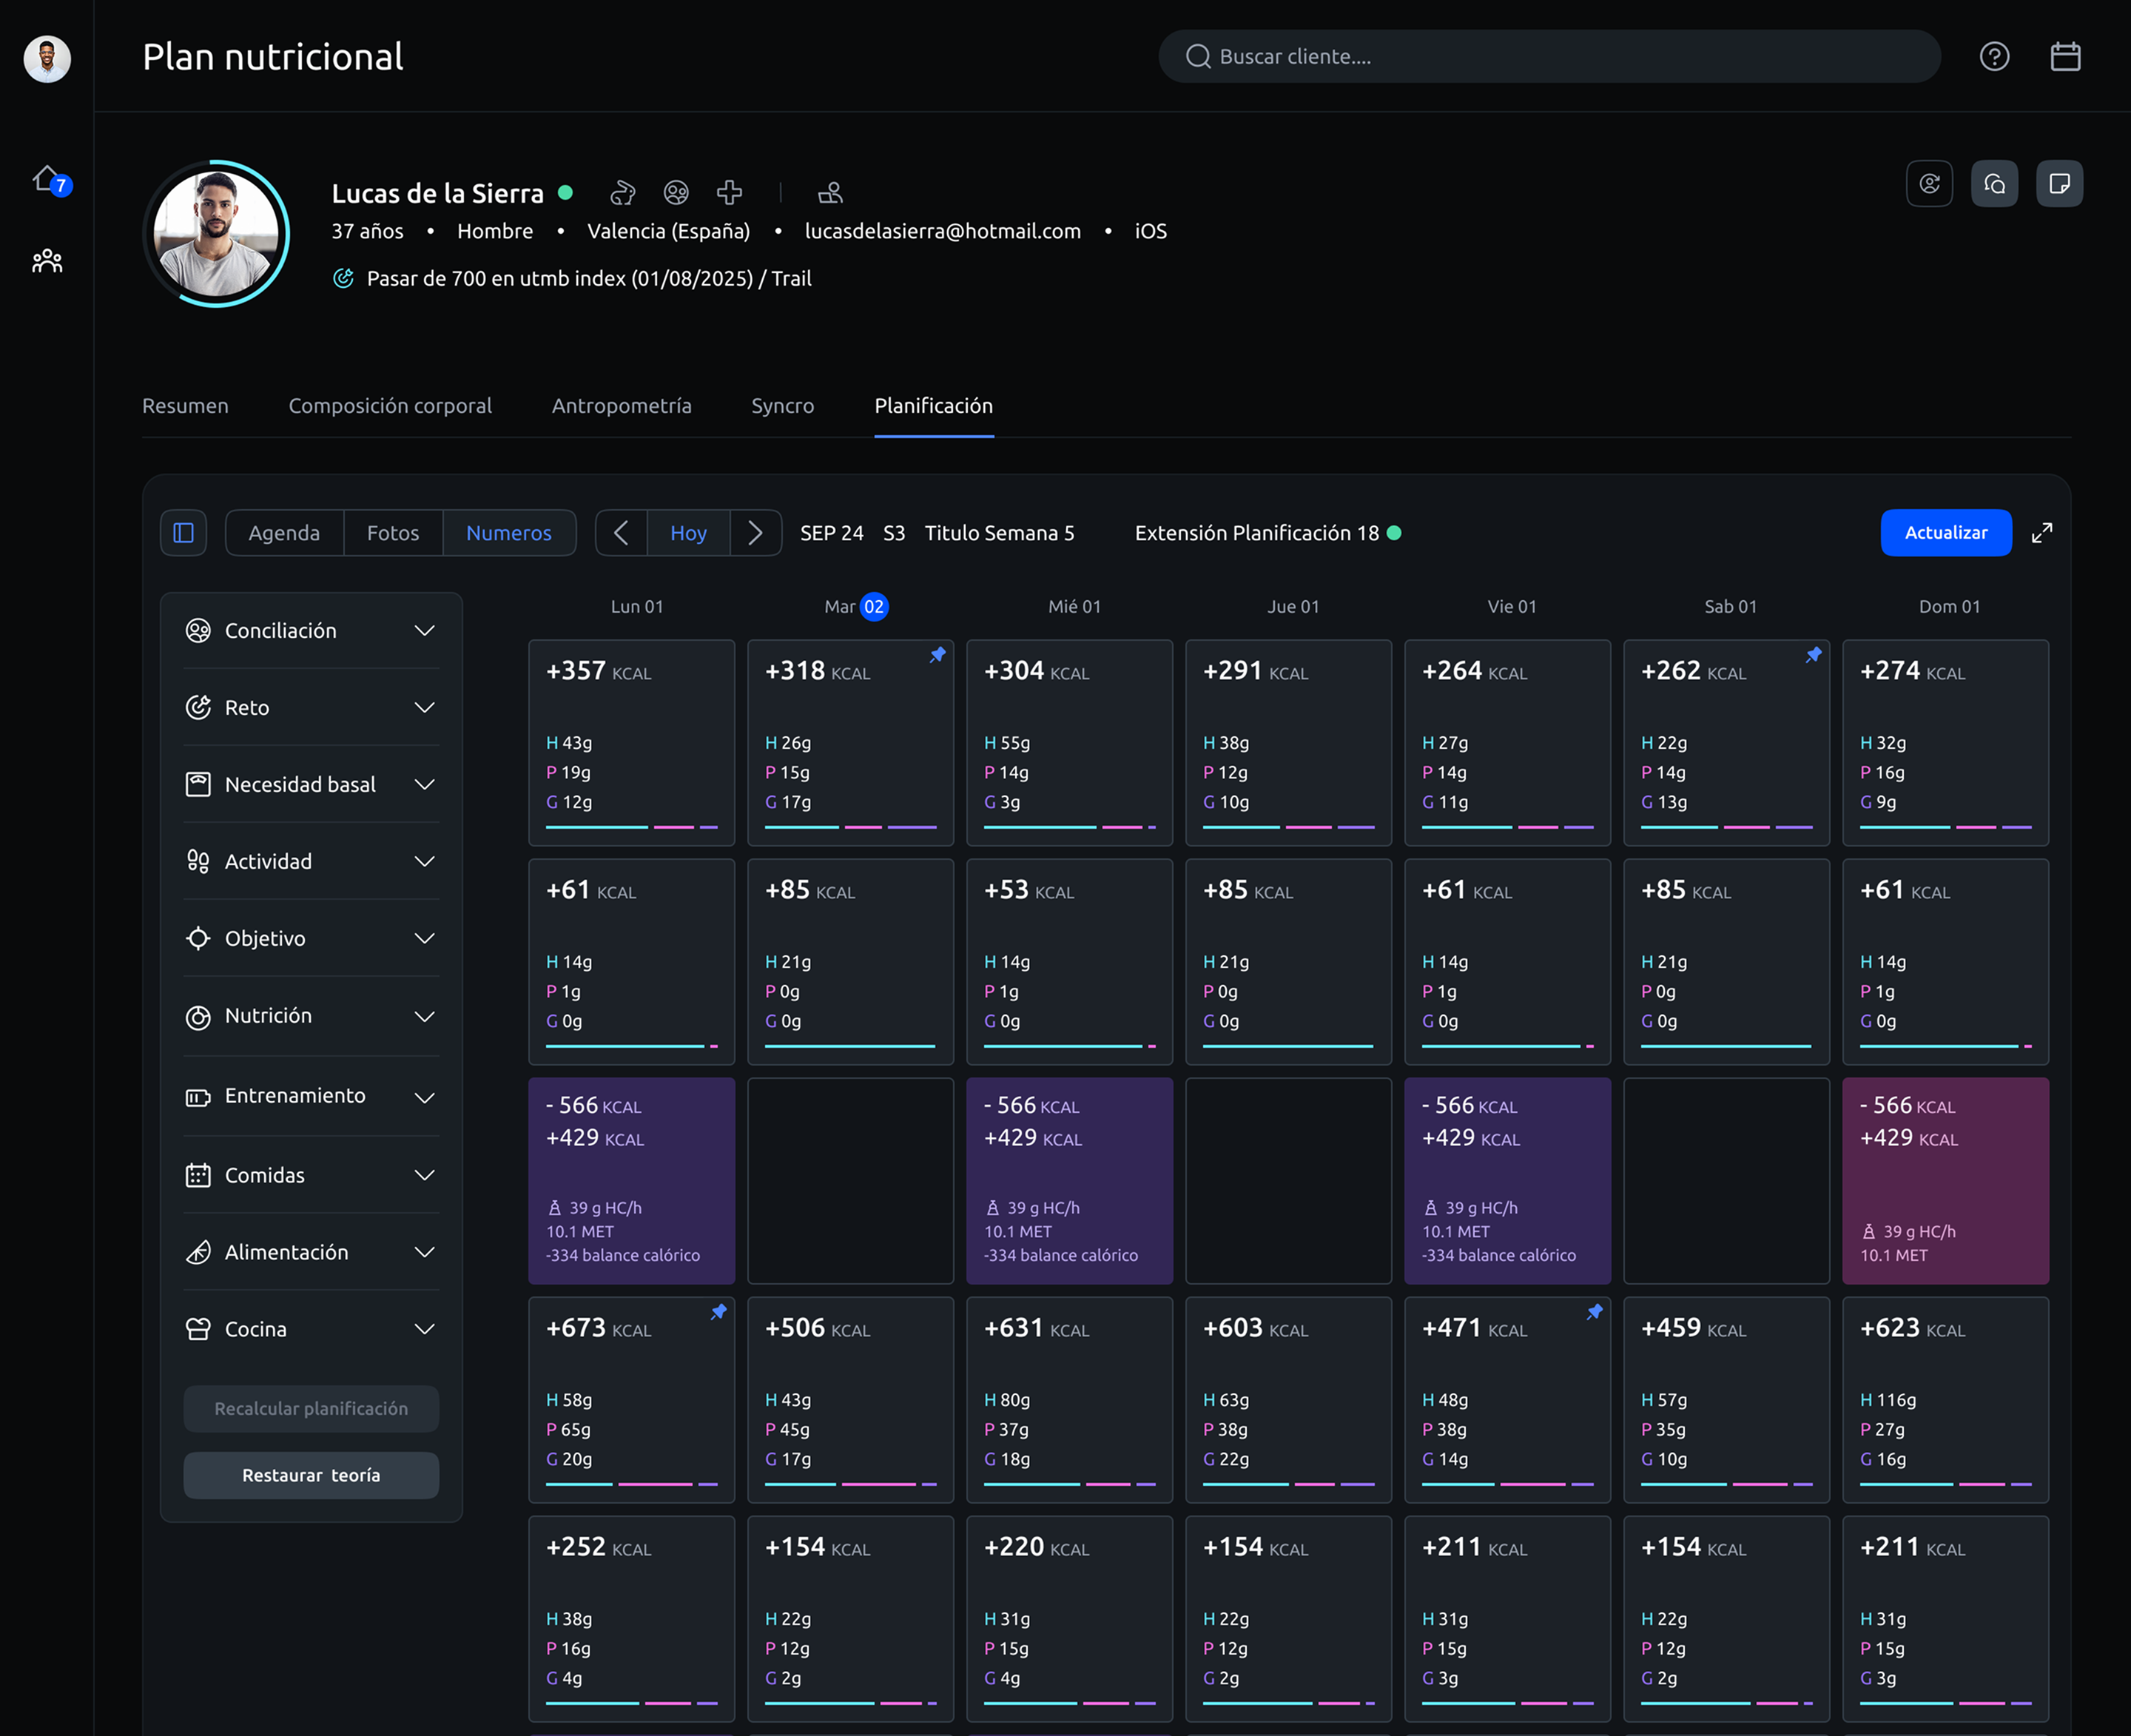The height and width of the screenshot is (1736, 2131).
Task: Switch to the Syncro tab
Action: [782, 405]
